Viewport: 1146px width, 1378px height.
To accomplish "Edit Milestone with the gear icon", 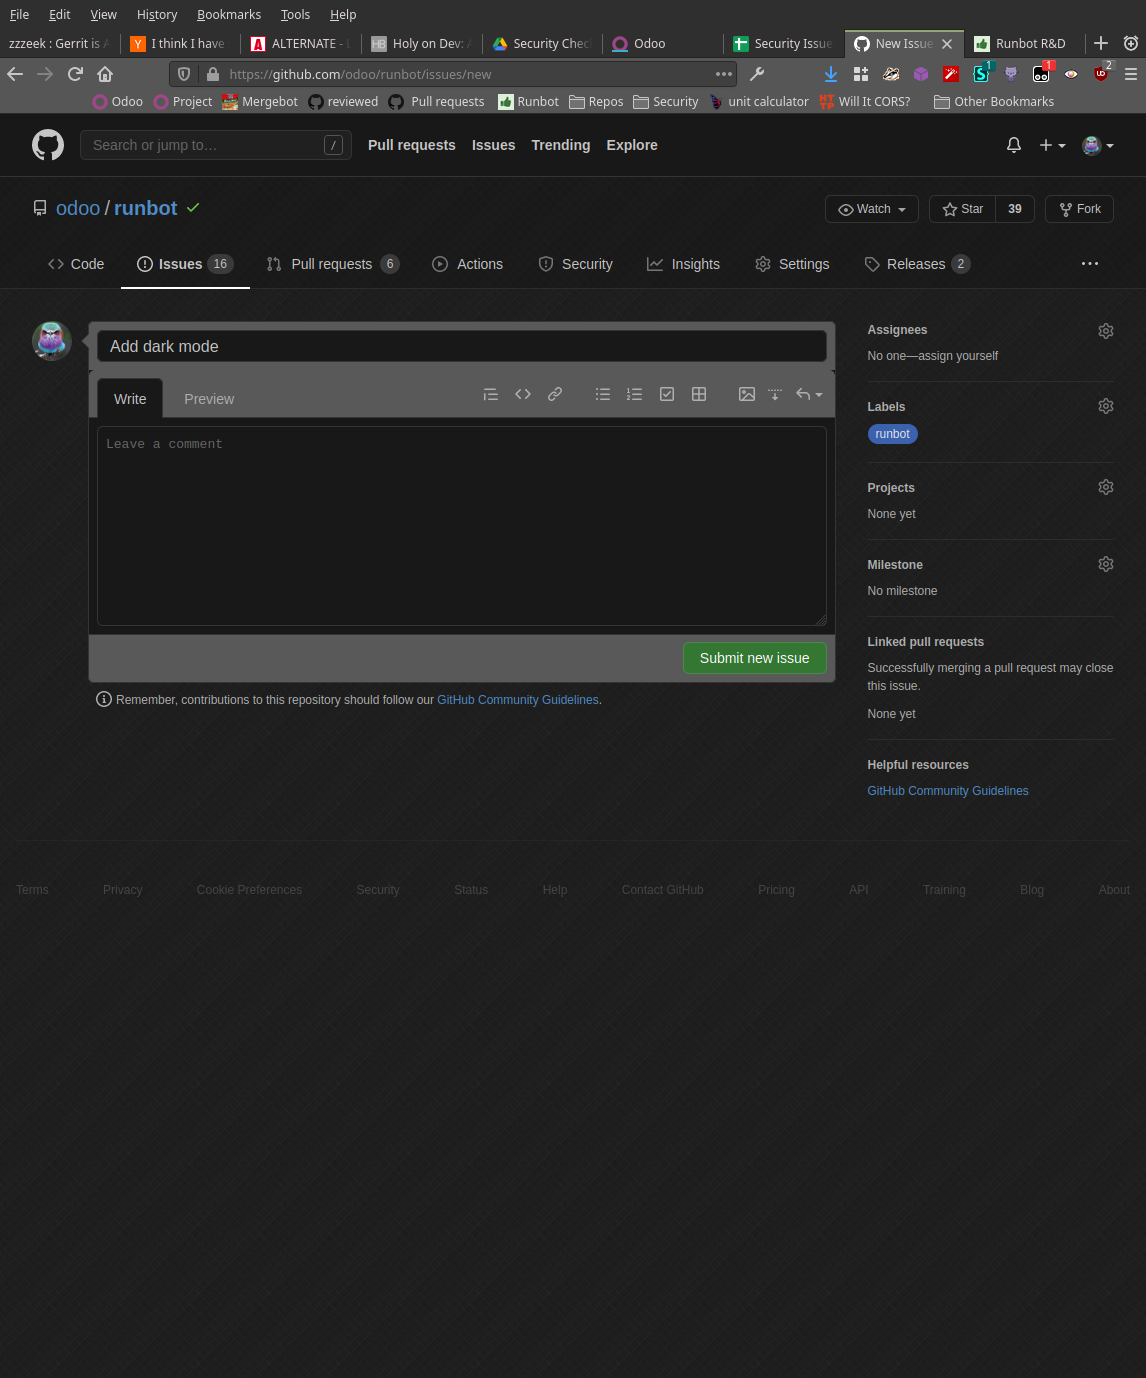I will (x=1106, y=564).
